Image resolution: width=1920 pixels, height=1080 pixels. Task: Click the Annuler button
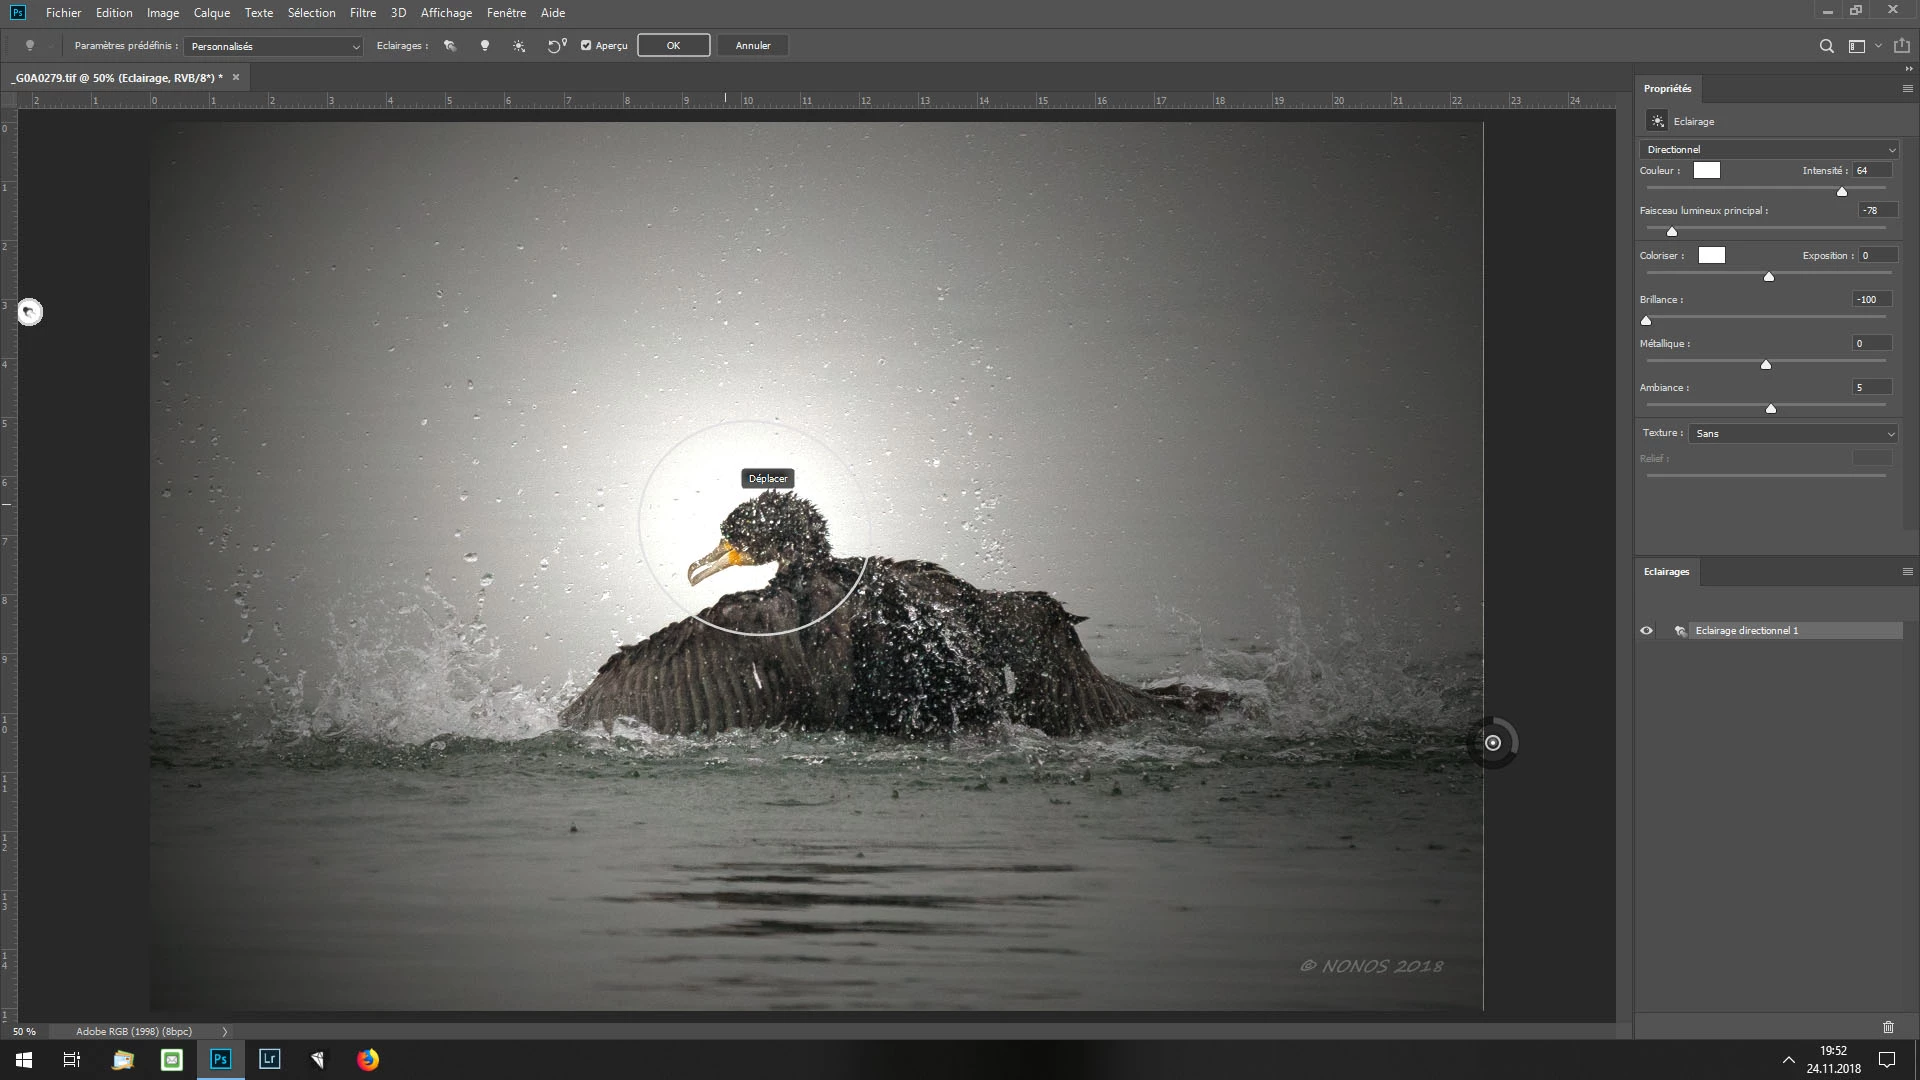pyautogui.click(x=752, y=46)
